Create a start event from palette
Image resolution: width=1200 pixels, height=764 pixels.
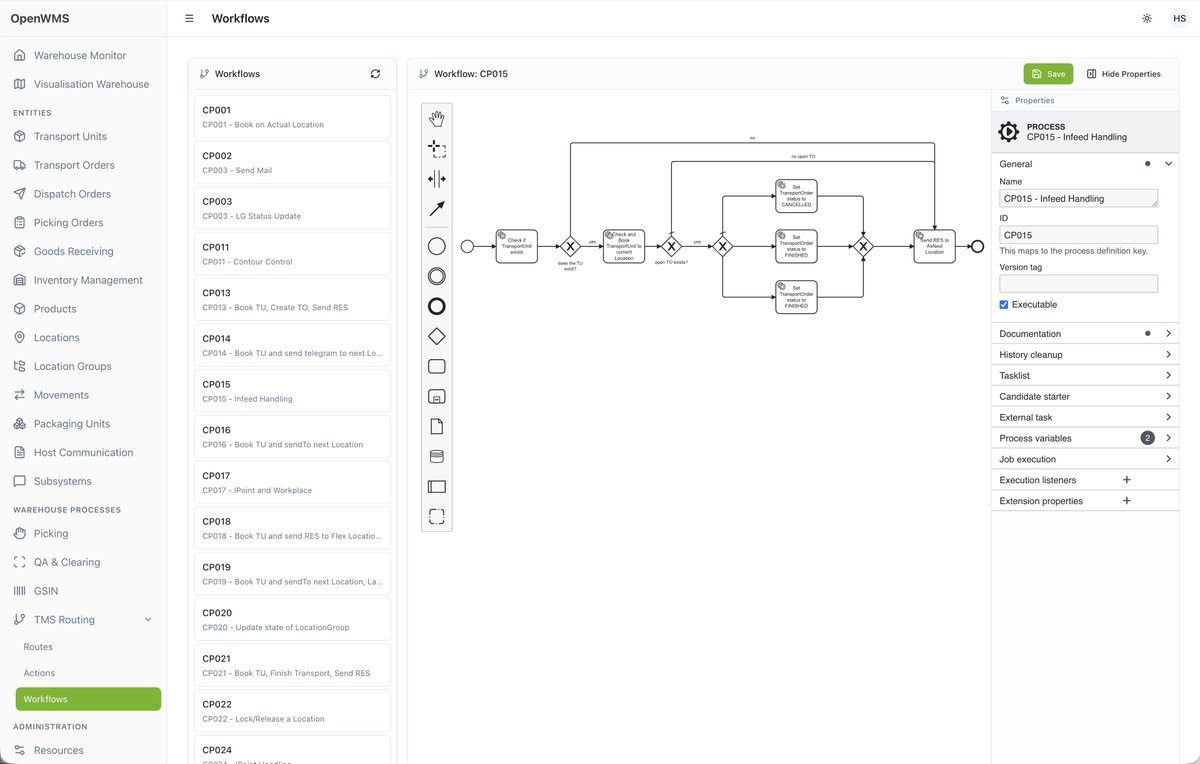click(437, 246)
